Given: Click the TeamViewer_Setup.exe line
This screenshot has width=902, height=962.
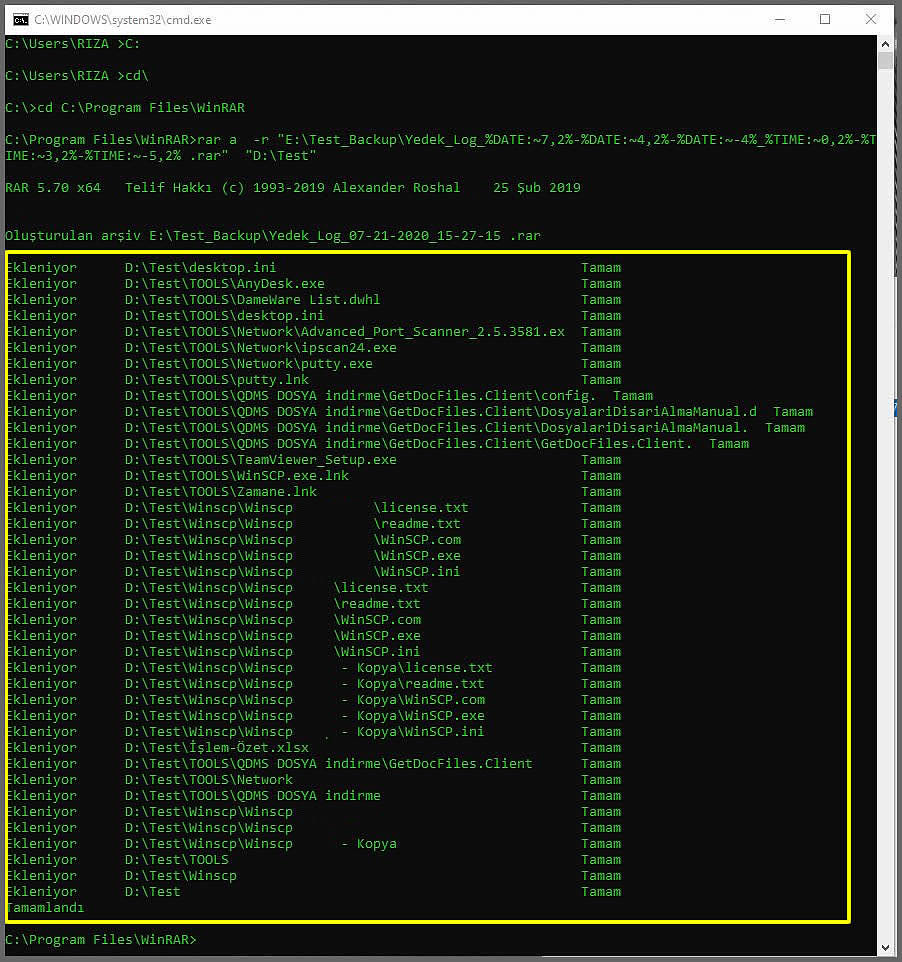Looking at the screenshot, I should point(314,460).
